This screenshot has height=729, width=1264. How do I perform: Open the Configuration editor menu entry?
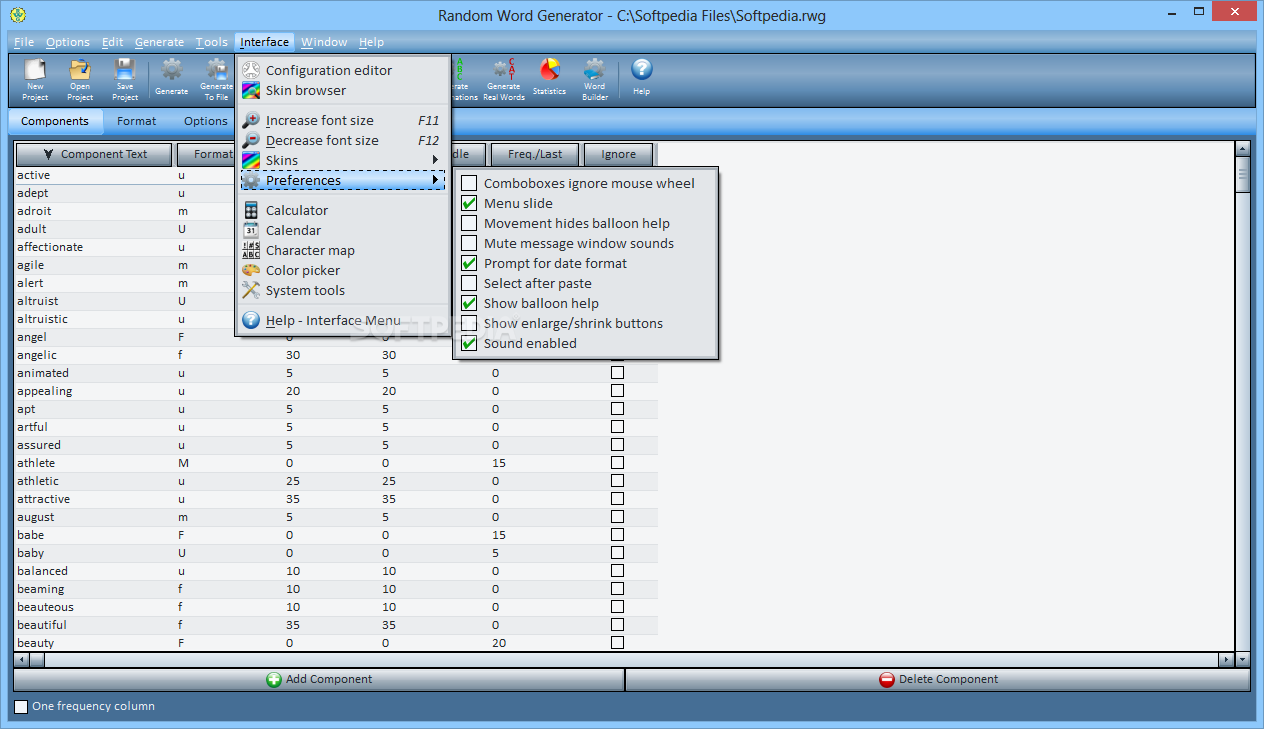(x=343, y=70)
